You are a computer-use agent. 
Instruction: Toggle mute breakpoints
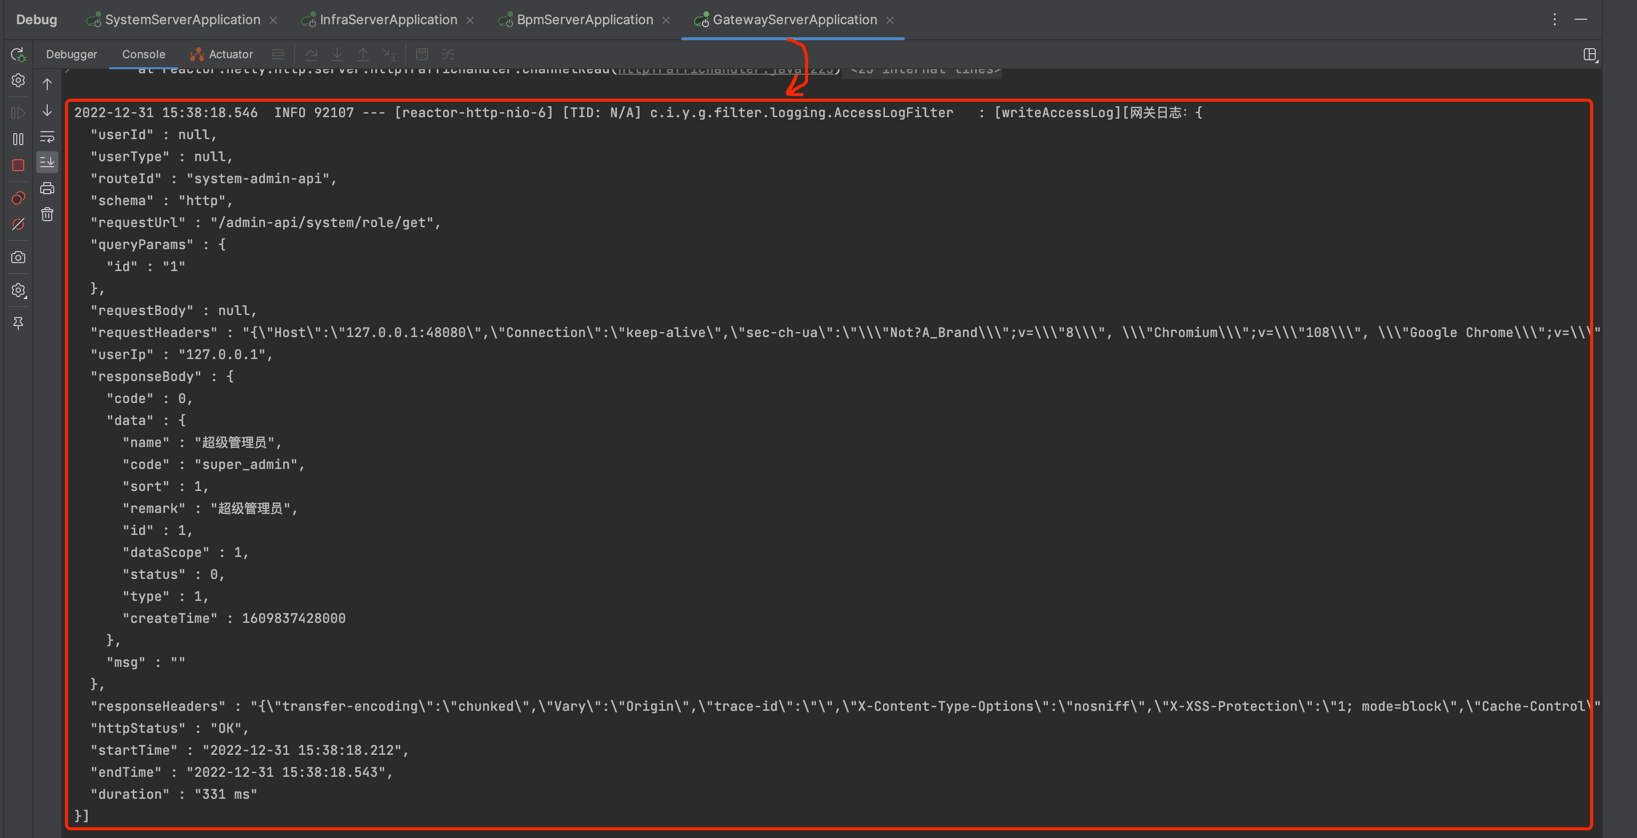coord(18,225)
